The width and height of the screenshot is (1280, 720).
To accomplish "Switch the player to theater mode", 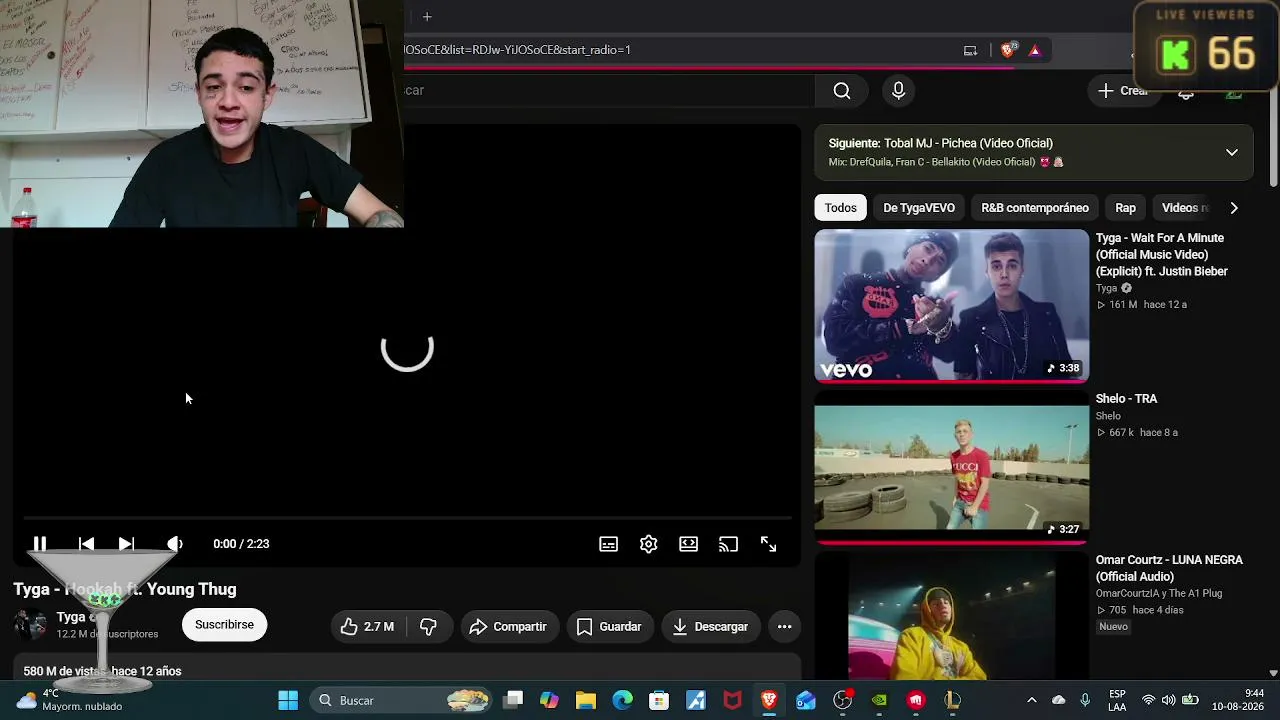I will click(688, 544).
